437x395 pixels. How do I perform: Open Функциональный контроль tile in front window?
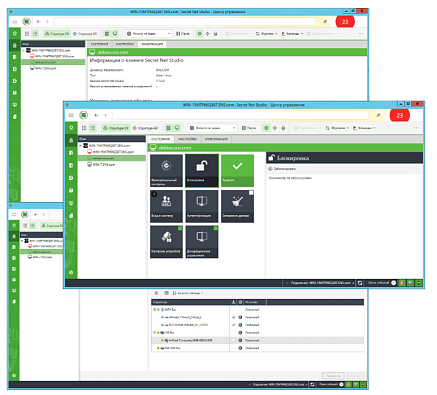pos(166,170)
